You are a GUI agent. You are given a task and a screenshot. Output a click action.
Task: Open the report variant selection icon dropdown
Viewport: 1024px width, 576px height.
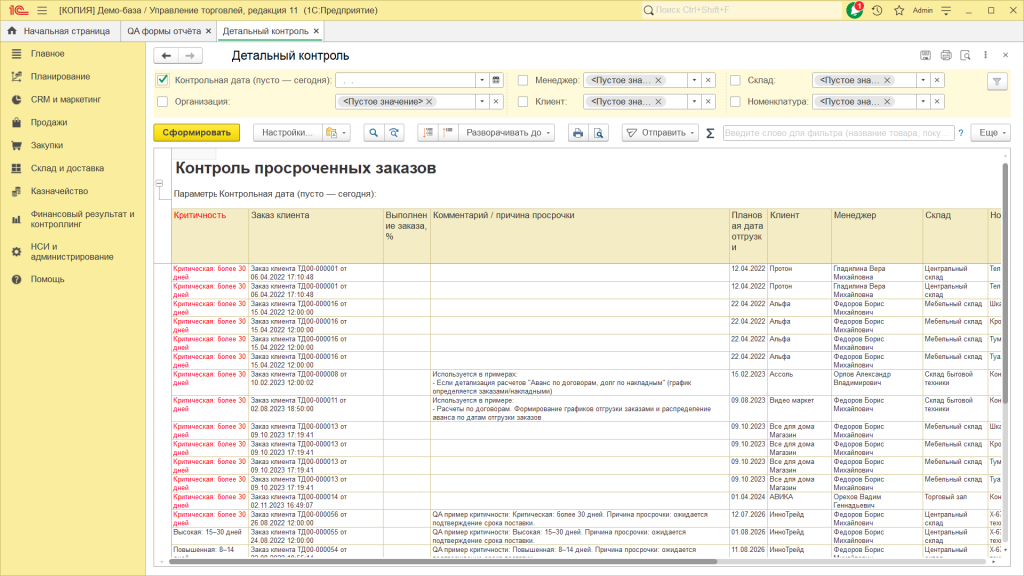[336, 133]
